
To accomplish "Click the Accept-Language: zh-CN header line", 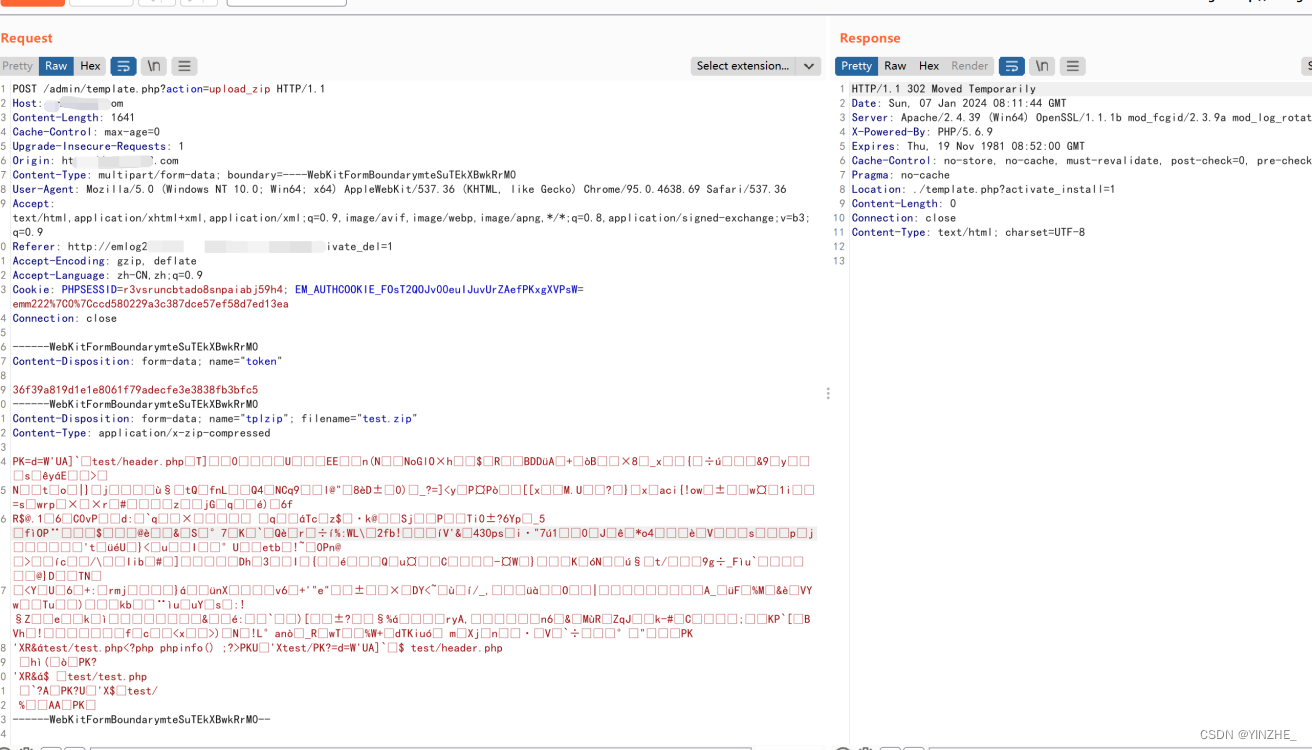I will click(x=107, y=276).
